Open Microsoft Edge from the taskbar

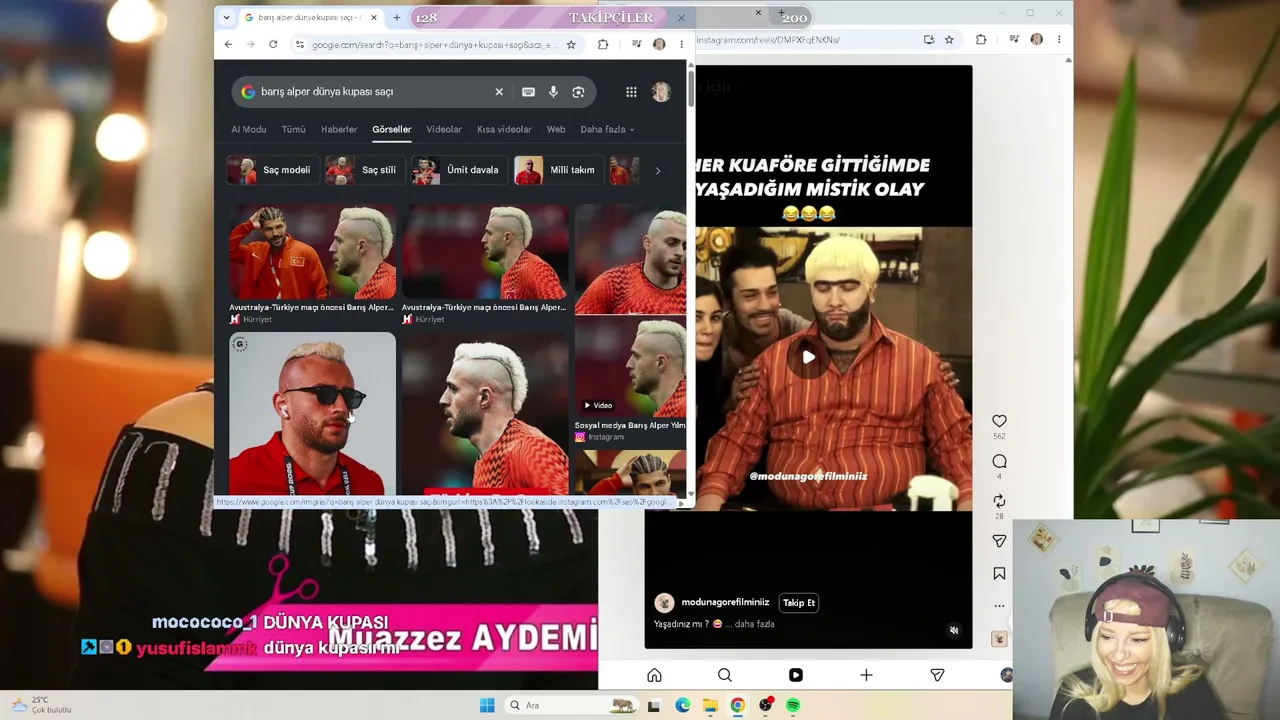click(x=682, y=705)
